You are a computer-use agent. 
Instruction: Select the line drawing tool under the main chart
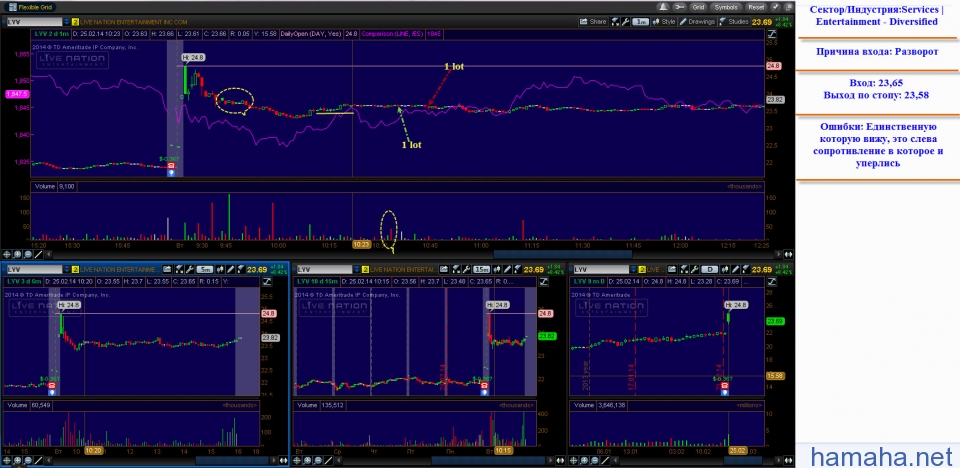pos(38,254)
